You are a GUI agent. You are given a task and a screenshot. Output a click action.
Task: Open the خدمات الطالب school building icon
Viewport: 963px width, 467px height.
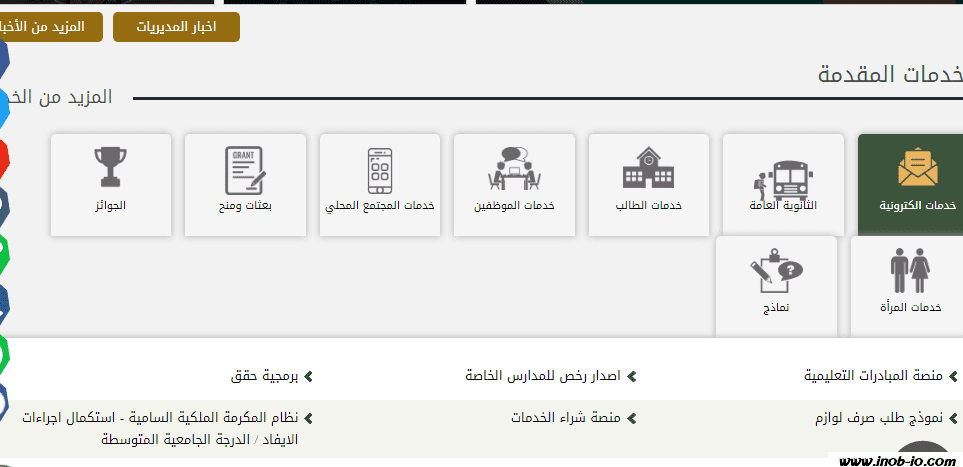[648, 184]
